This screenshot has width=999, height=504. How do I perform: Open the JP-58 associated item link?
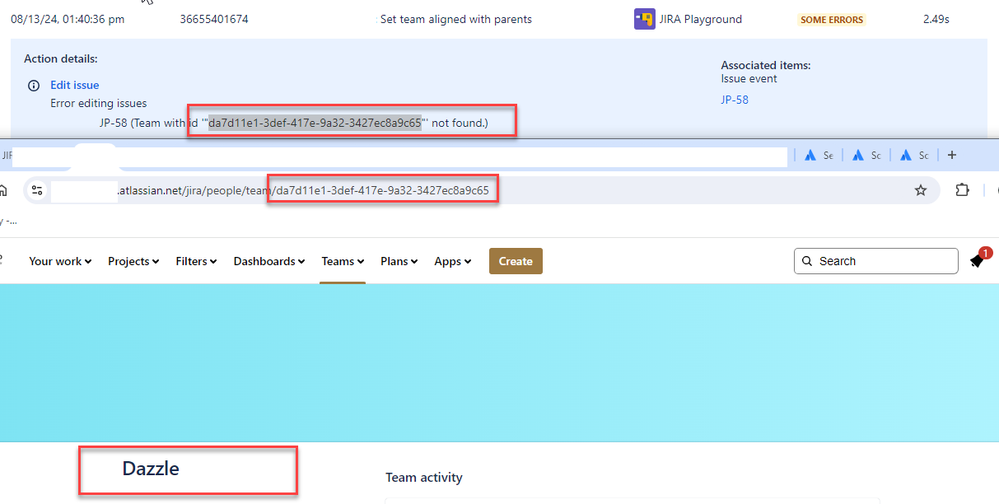735,100
